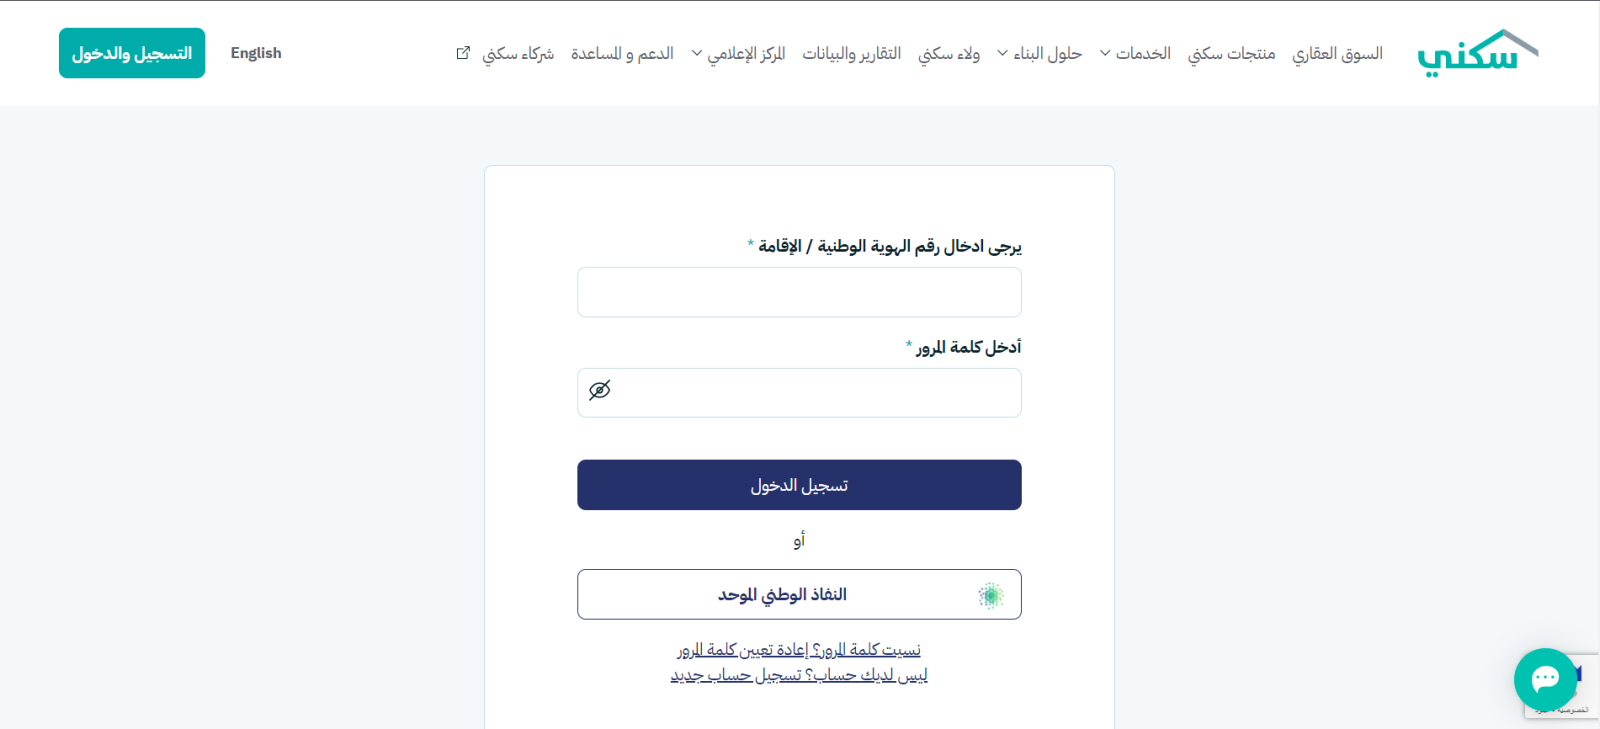The width and height of the screenshot is (1600, 729).
Task: Expand the المركز الإعلامي dropdown menu
Action: point(738,53)
